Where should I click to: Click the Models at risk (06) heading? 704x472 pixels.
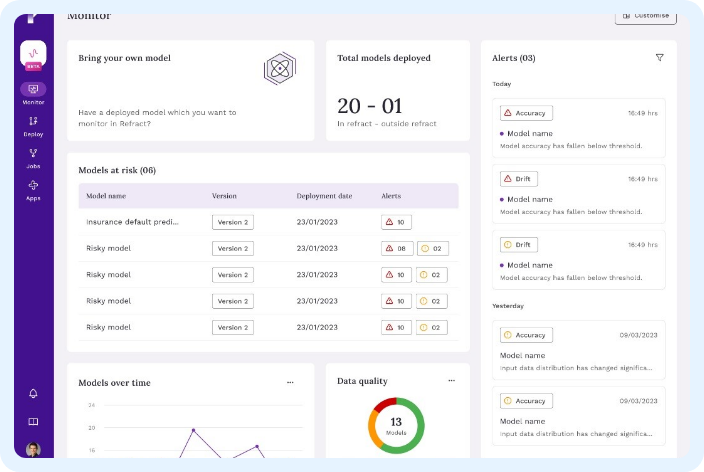[x=117, y=170]
